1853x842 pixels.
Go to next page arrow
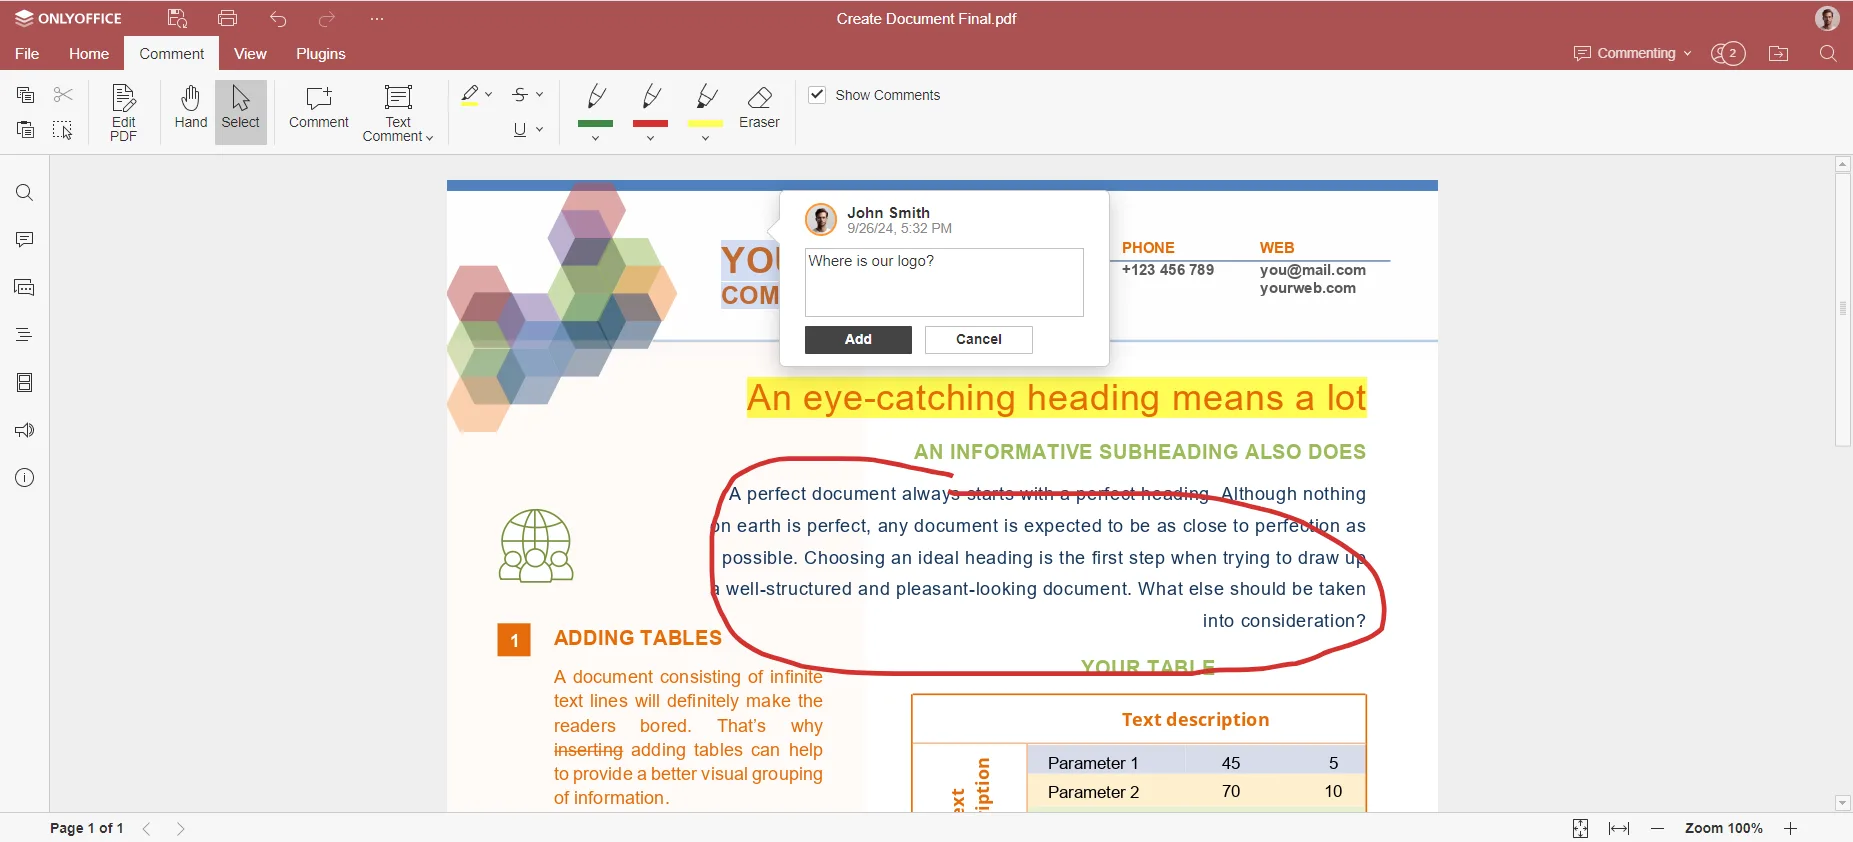click(x=180, y=828)
